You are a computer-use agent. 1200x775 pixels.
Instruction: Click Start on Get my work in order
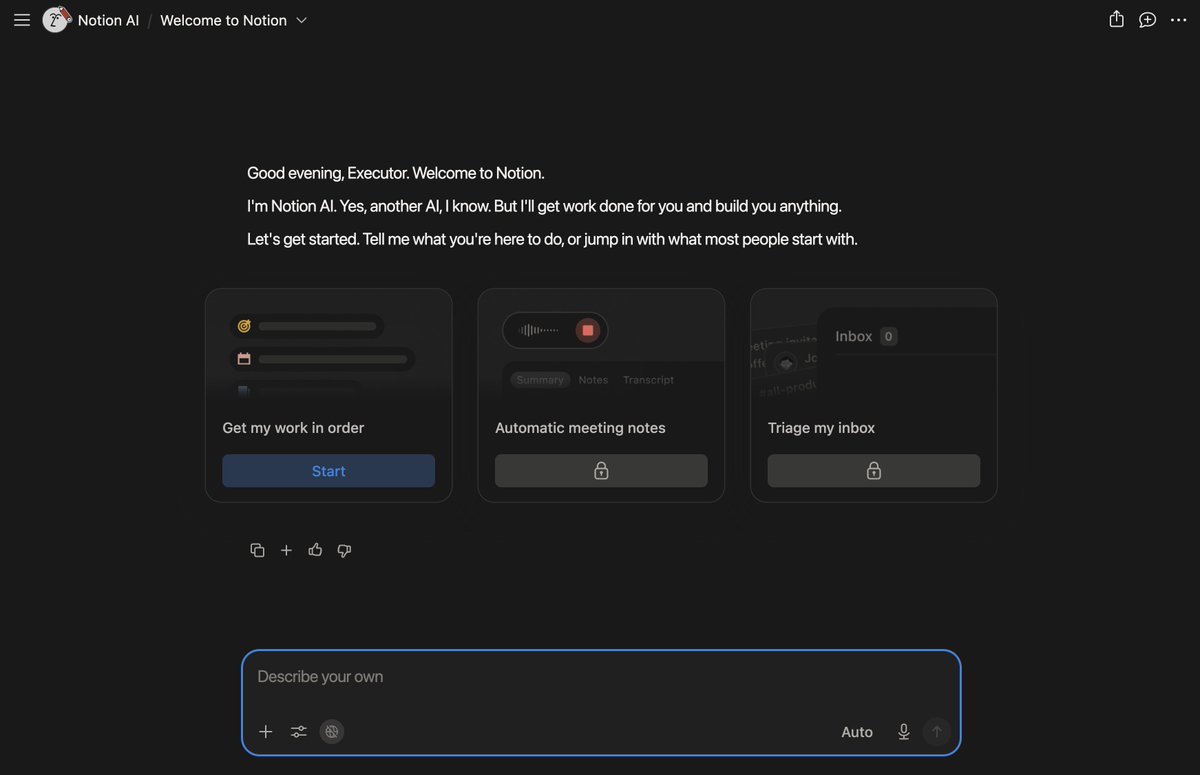pyautogui.click(x=328, y=471)
